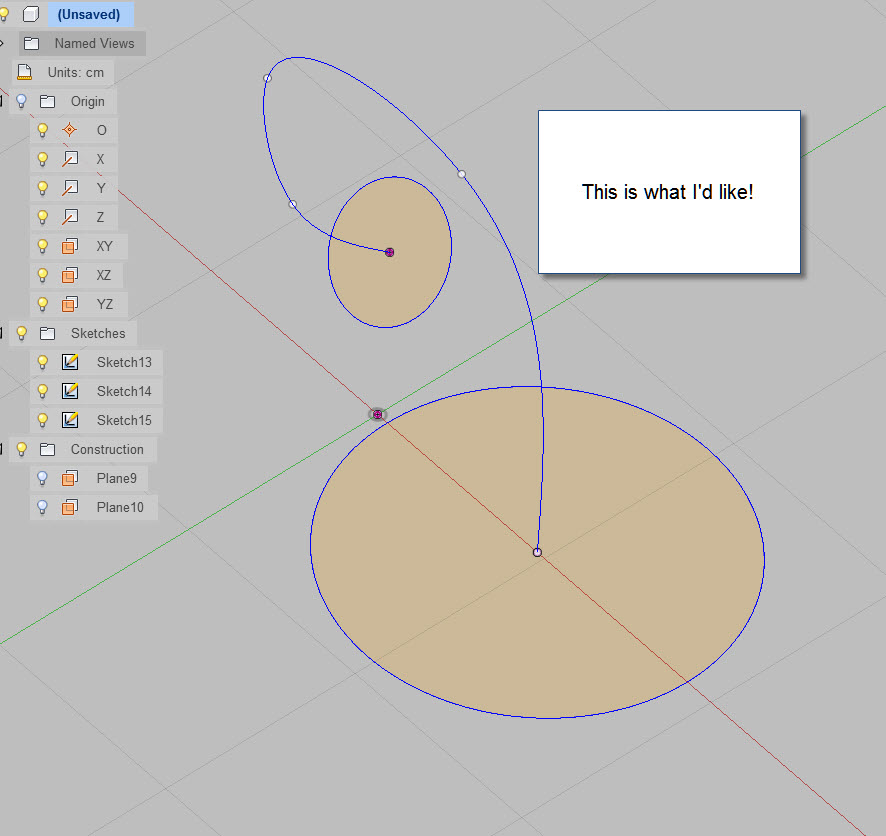Click the magenta point at the small ellipse center

[389, 252]
